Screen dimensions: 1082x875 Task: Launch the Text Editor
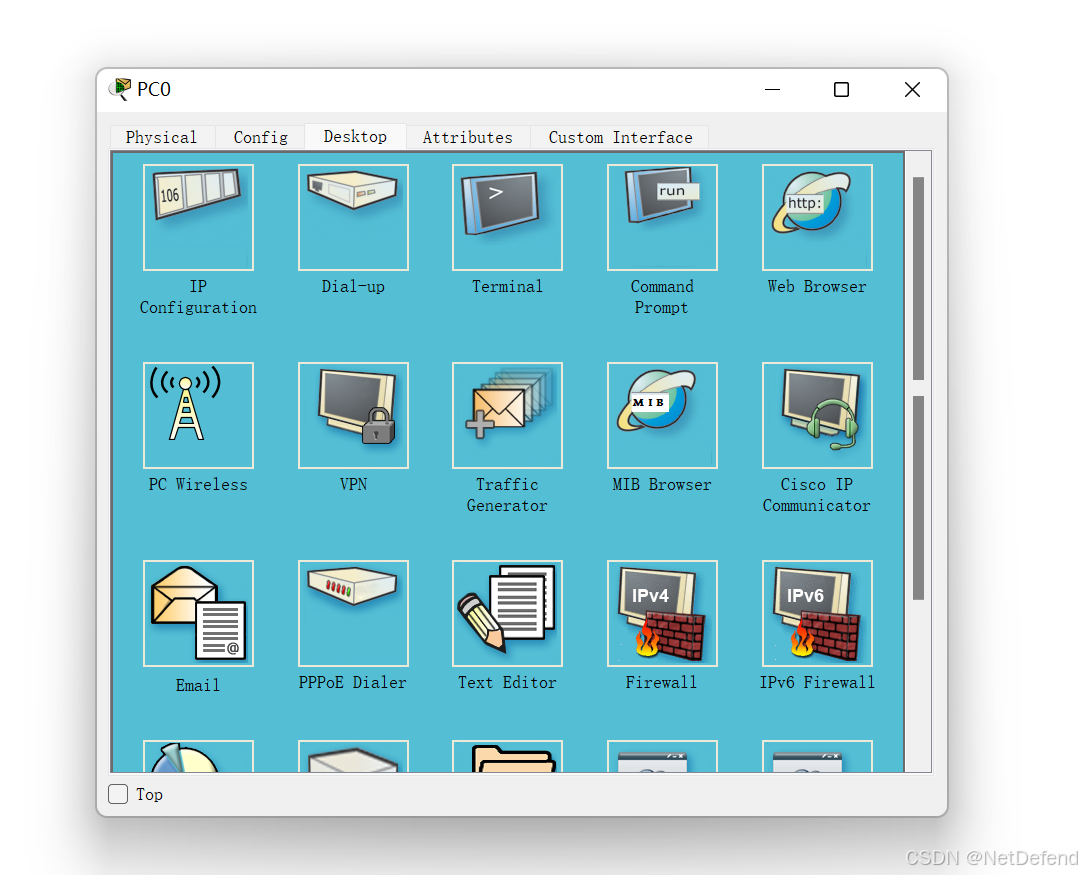tap(507, 613)
